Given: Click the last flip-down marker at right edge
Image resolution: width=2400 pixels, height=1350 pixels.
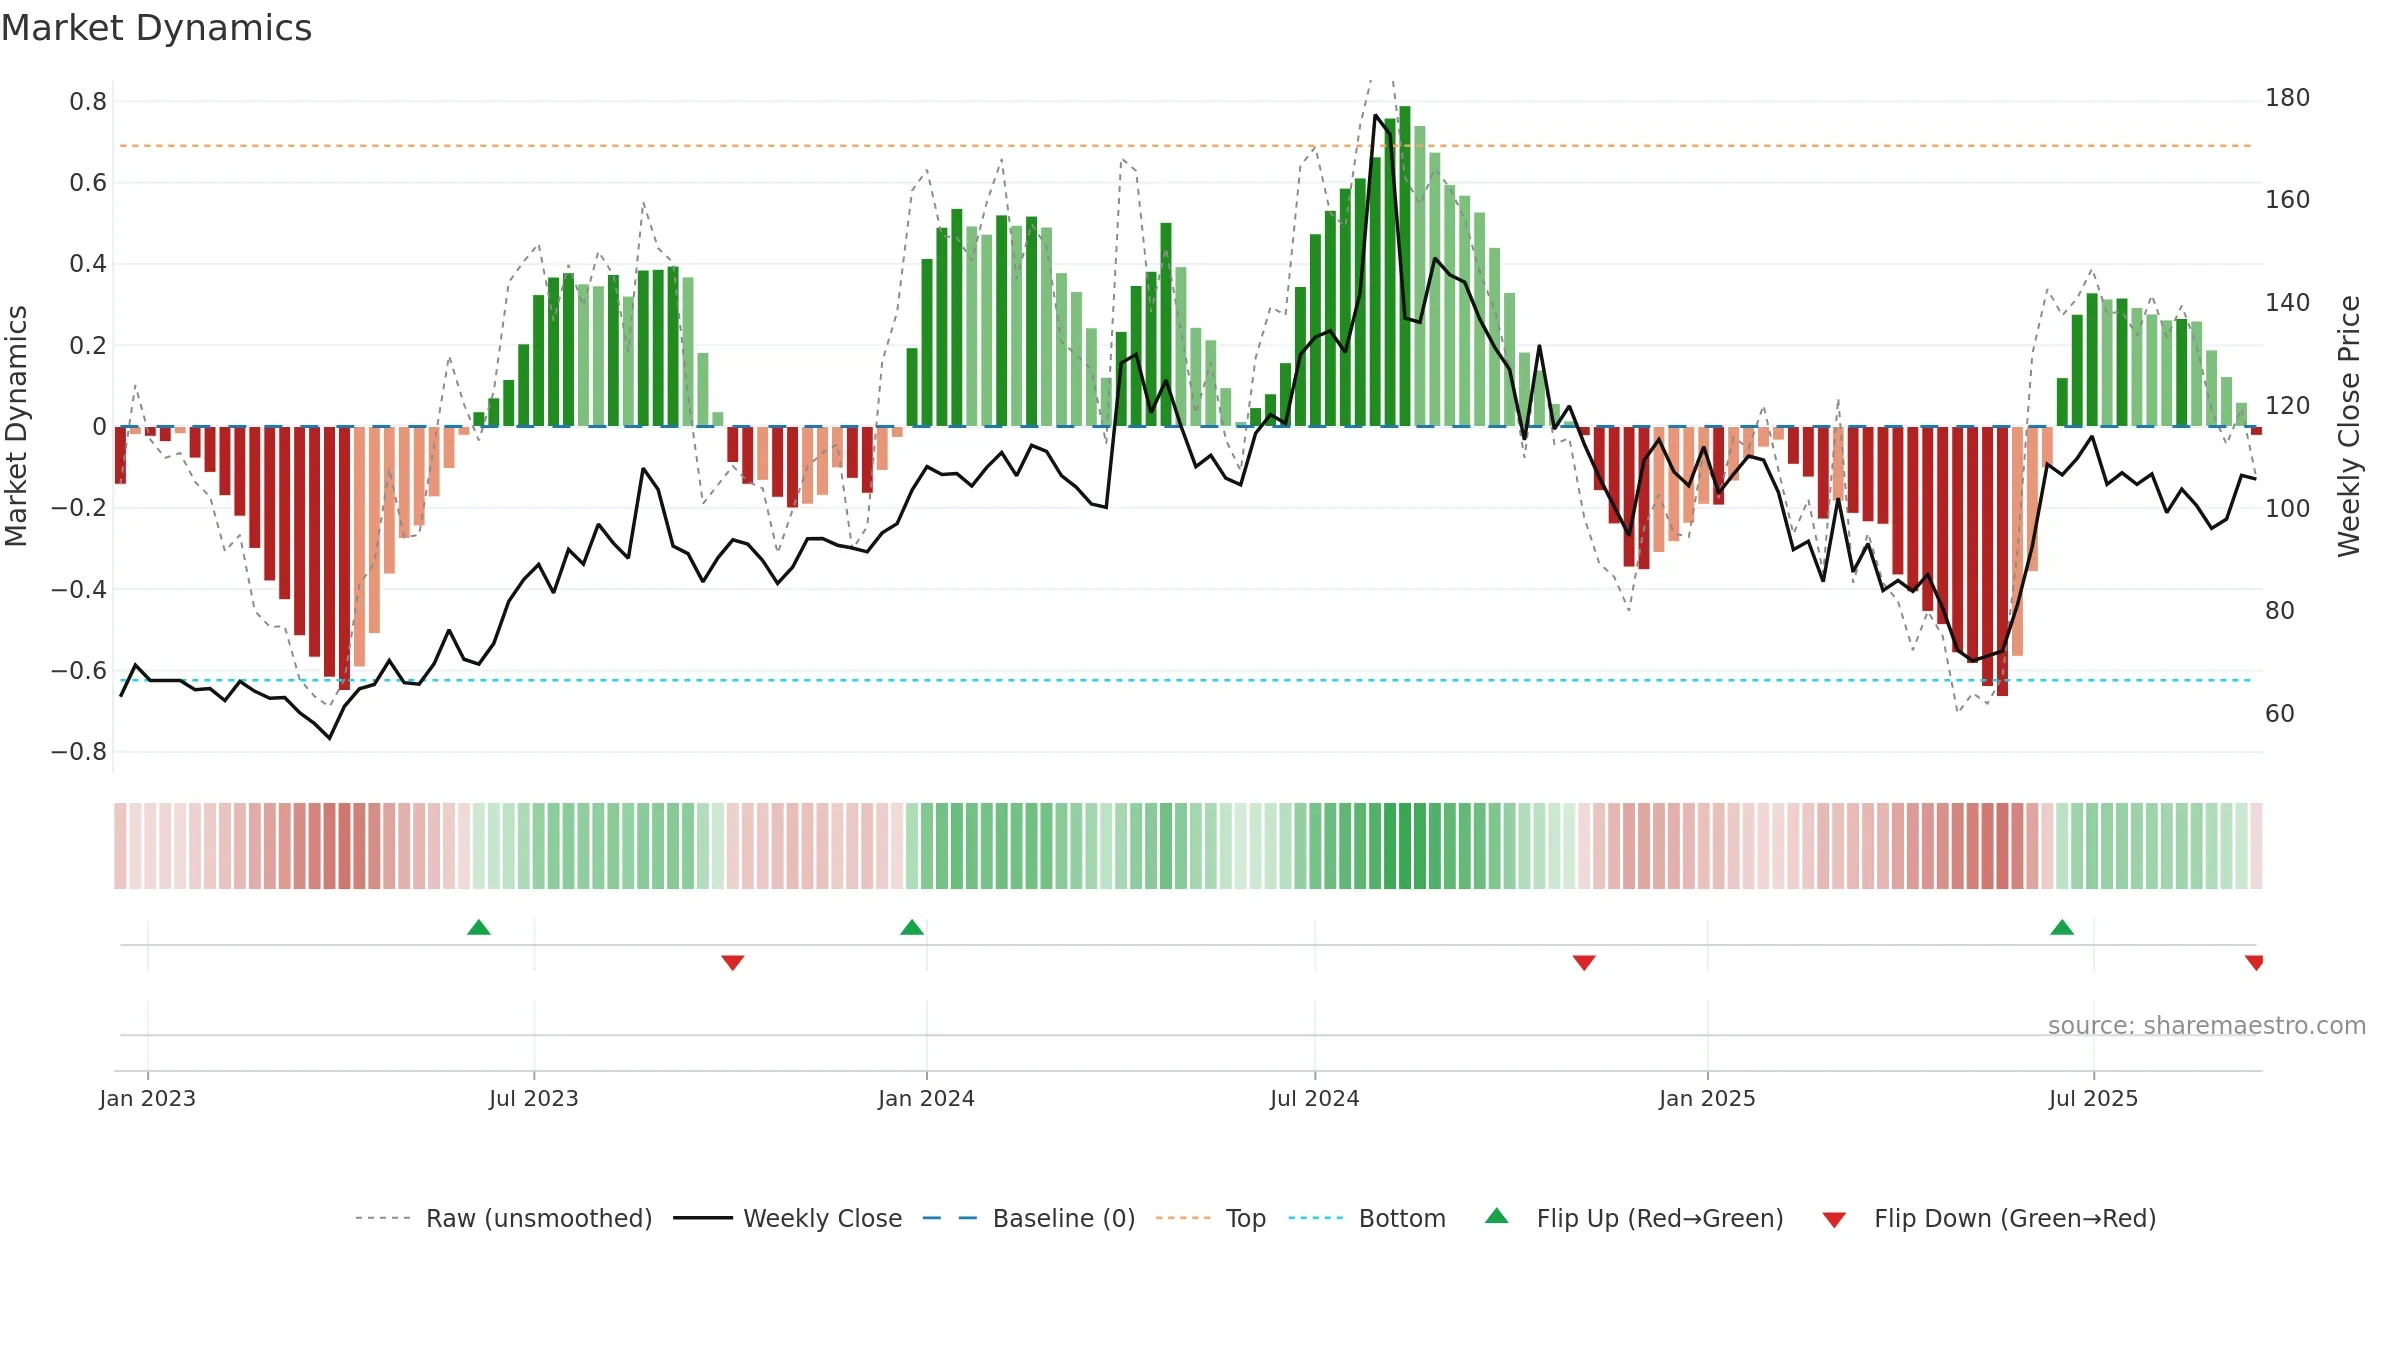Looking at the screenshot, I should 2254,962.
